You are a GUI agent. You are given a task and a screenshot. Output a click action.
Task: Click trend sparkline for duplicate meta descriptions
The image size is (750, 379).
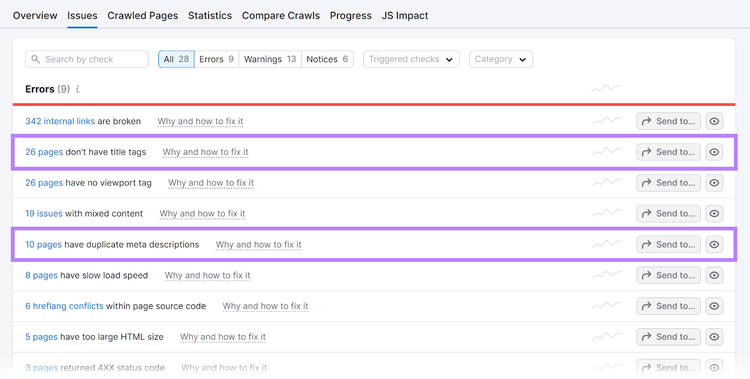click(x=607, y=244)
